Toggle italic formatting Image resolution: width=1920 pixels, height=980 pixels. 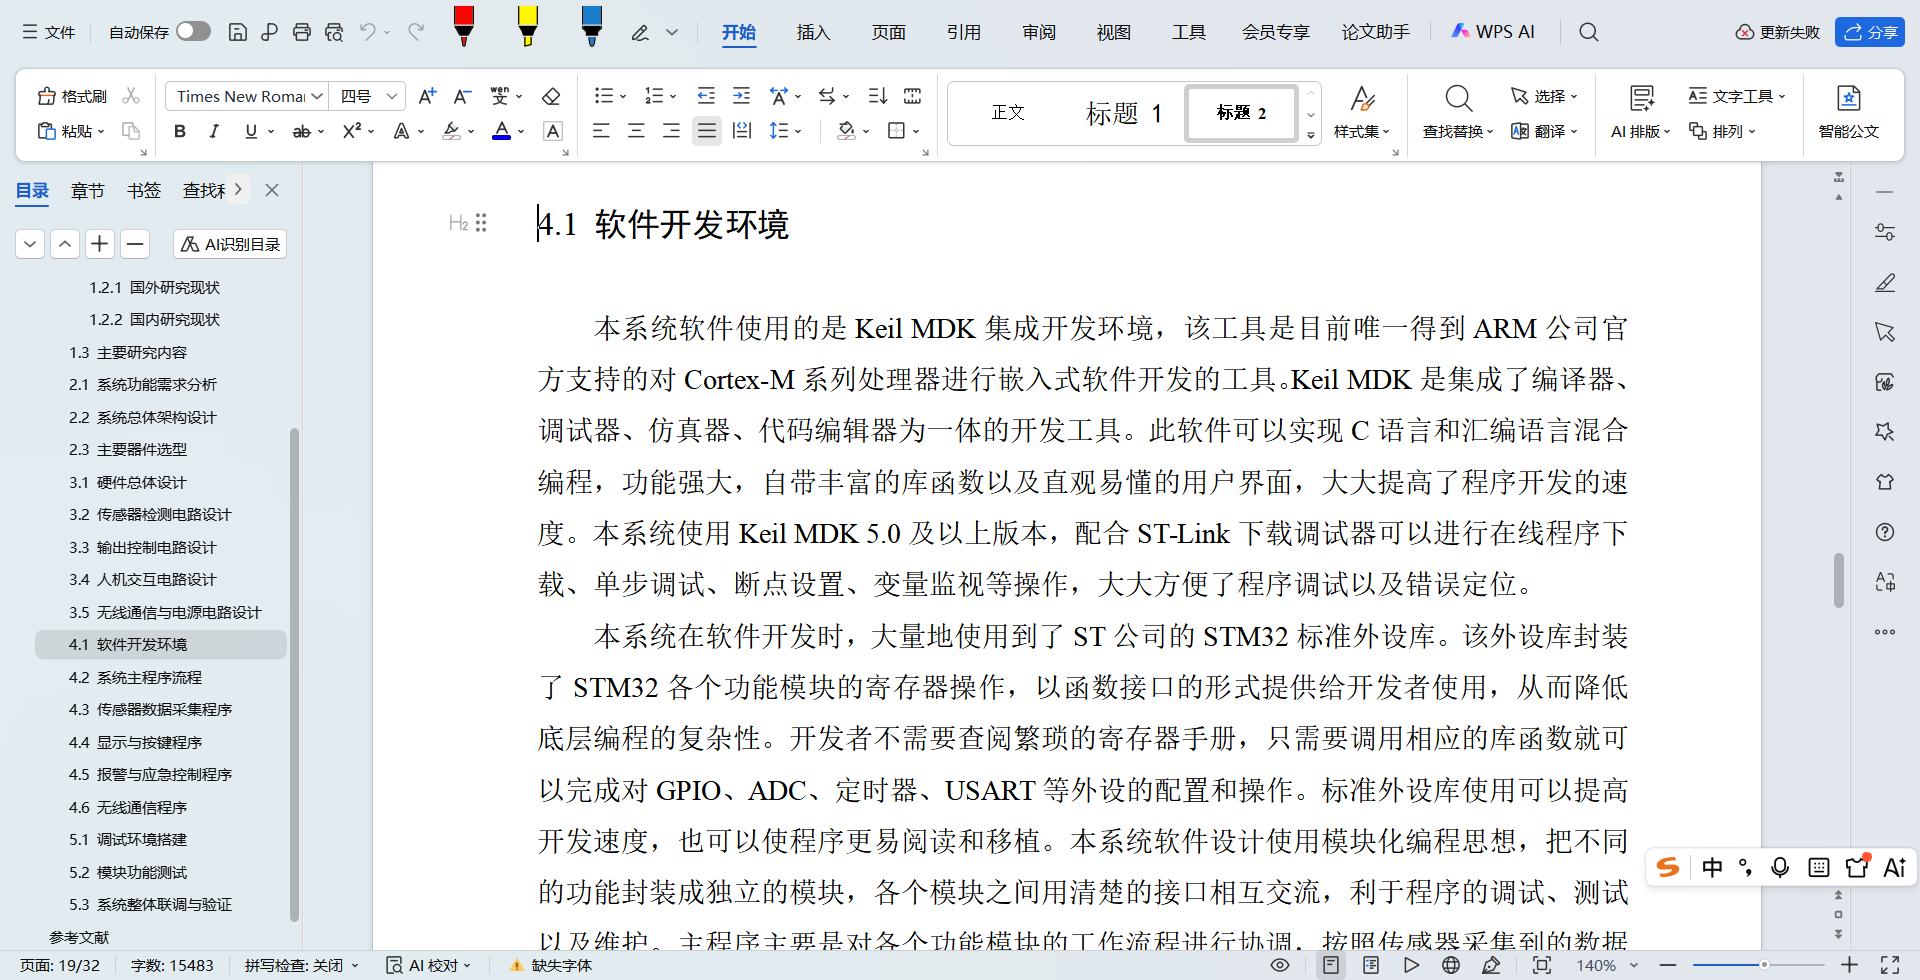(214, 131)
